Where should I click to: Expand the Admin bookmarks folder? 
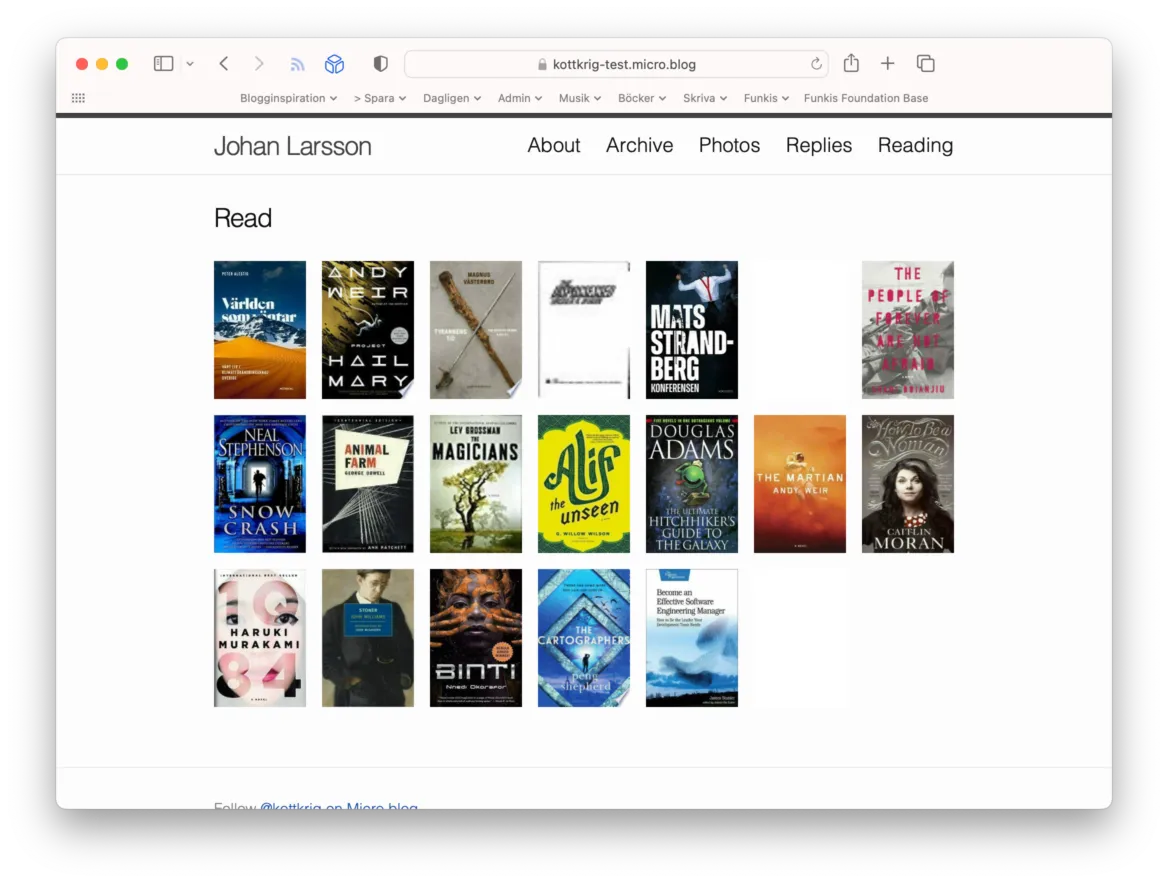pyautogui.click(x=520, y=98)
